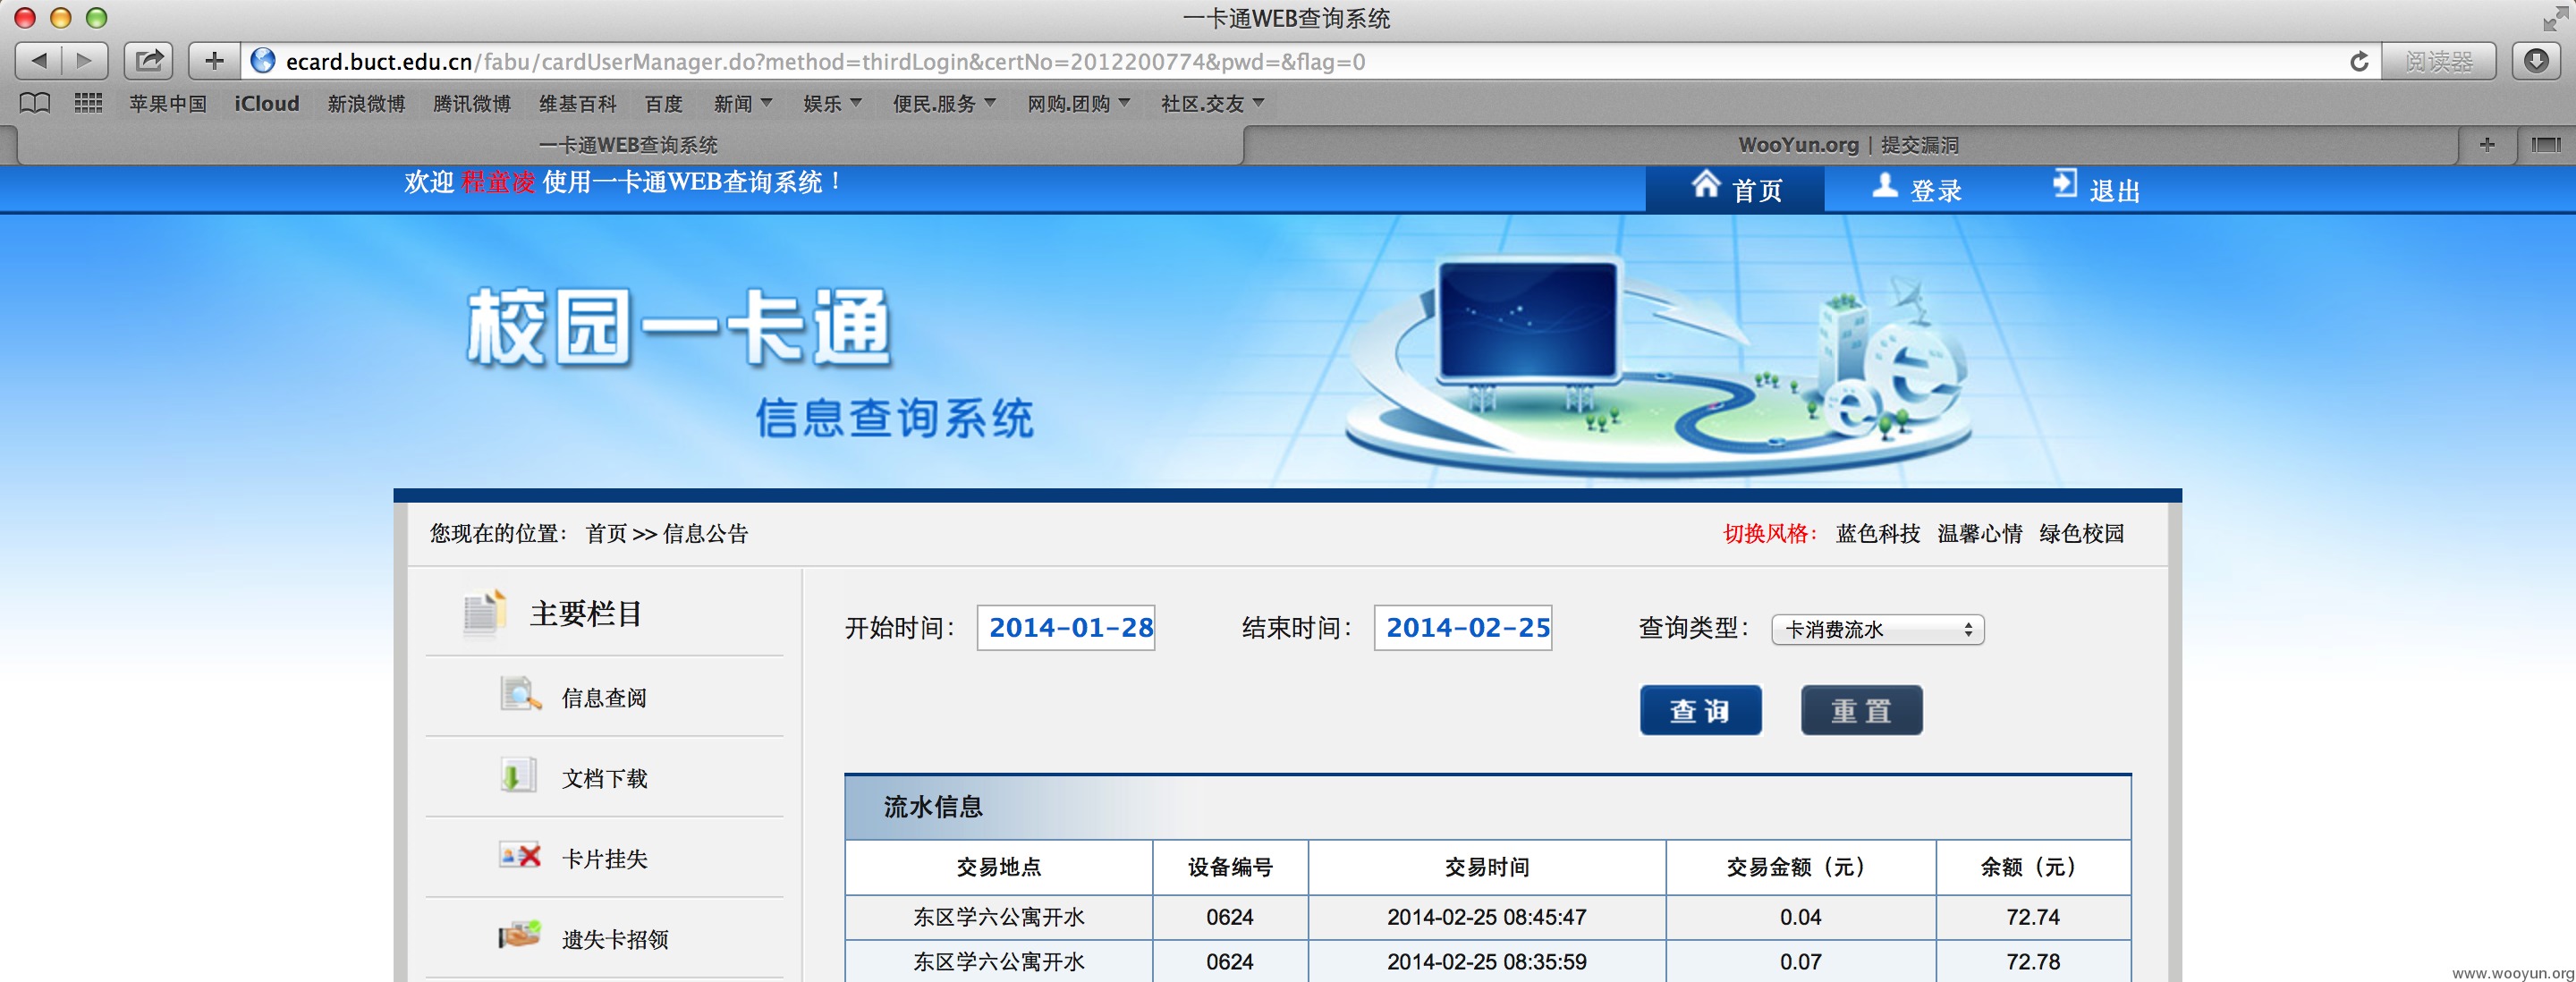Open the bookmarks book icon
This screenshot has width=2576, height=982.
pos(35,103)
